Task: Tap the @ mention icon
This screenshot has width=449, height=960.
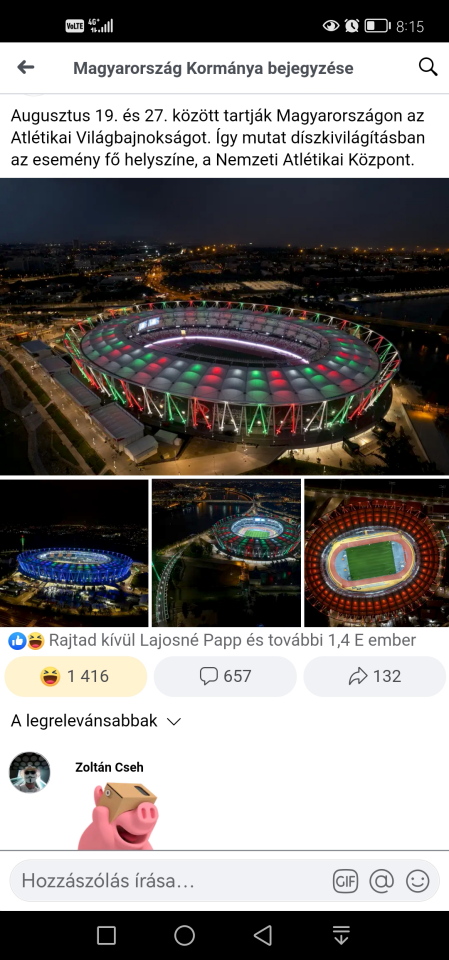Action: coord(381,882)
